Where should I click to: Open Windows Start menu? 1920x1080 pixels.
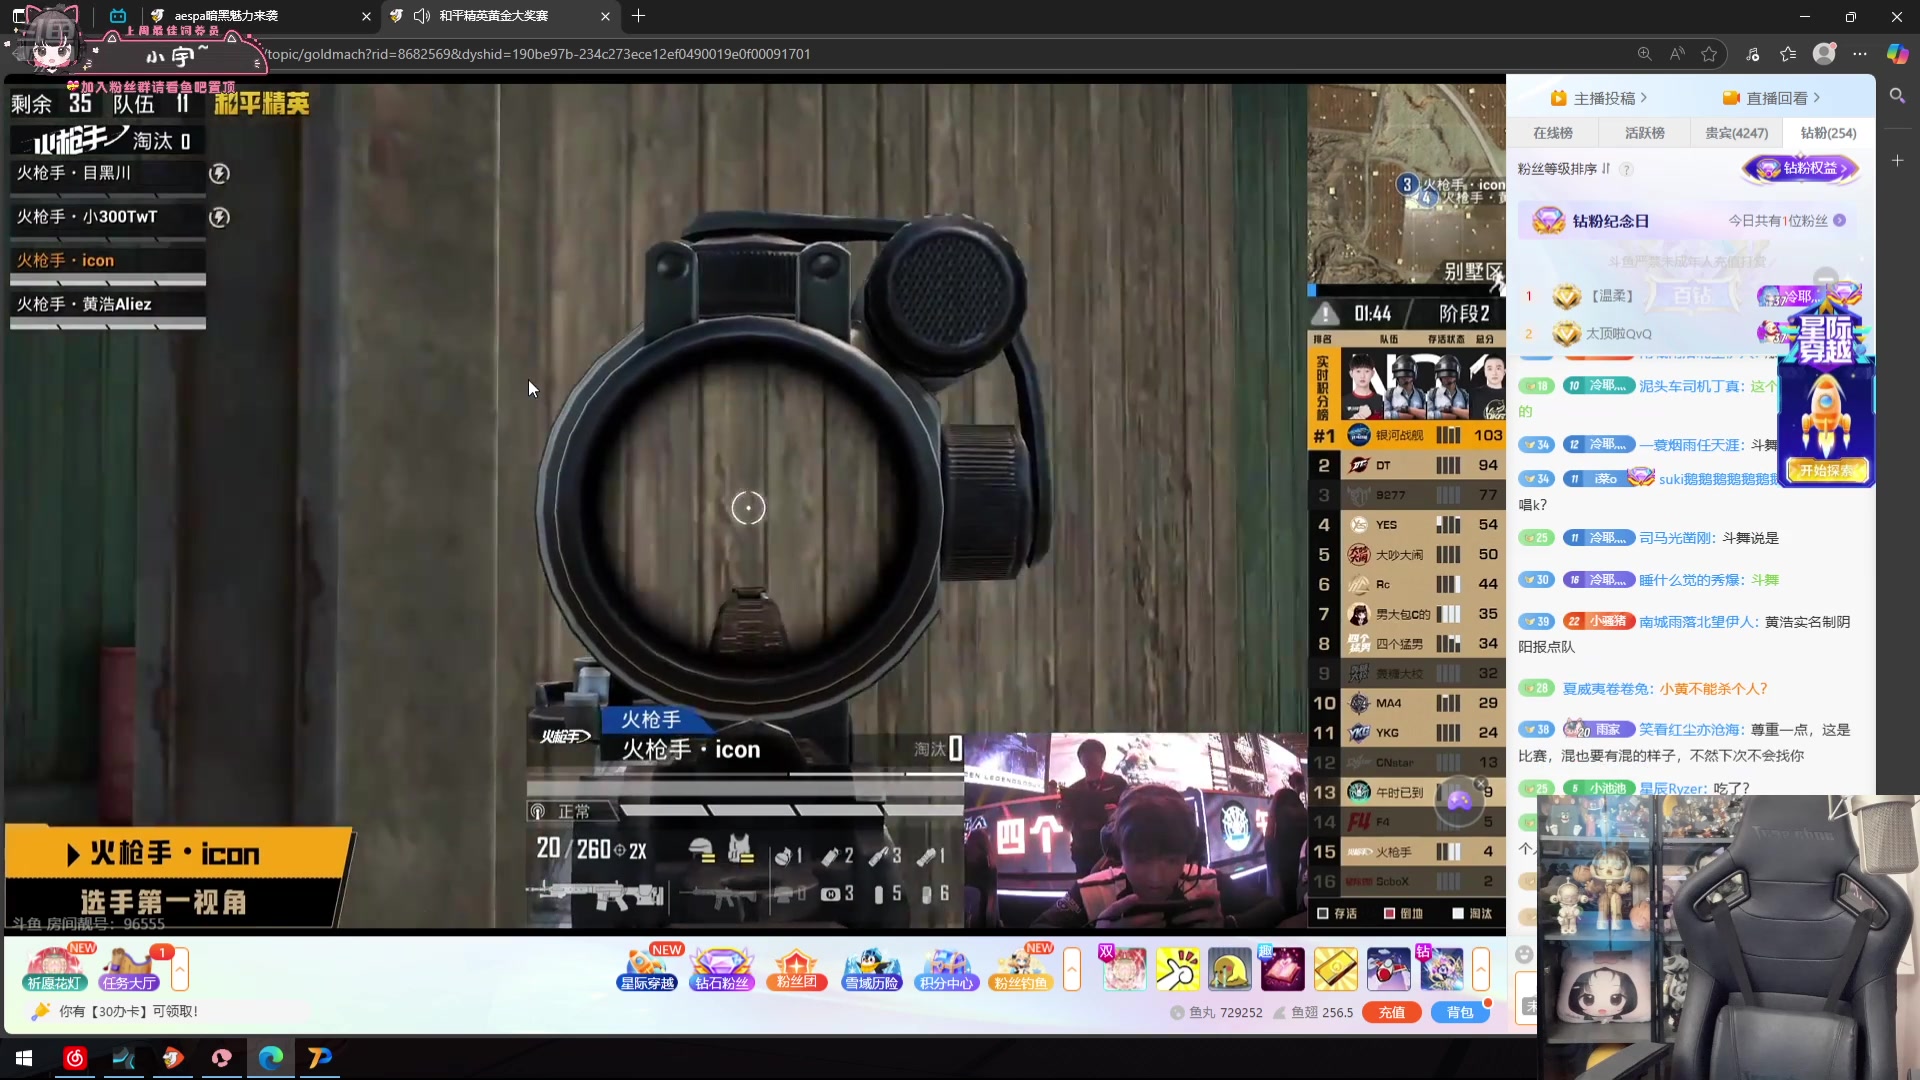click(24, 1057)
